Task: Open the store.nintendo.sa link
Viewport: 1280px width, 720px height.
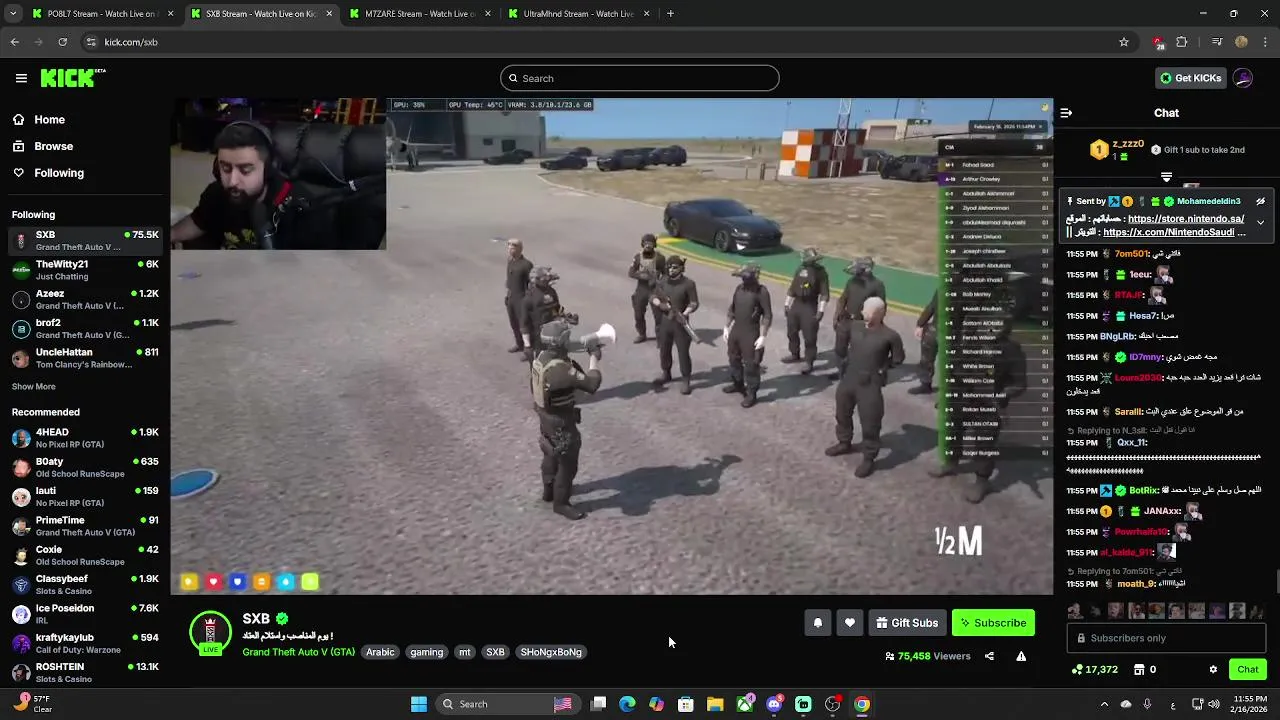Action: tap(1186, 219)
